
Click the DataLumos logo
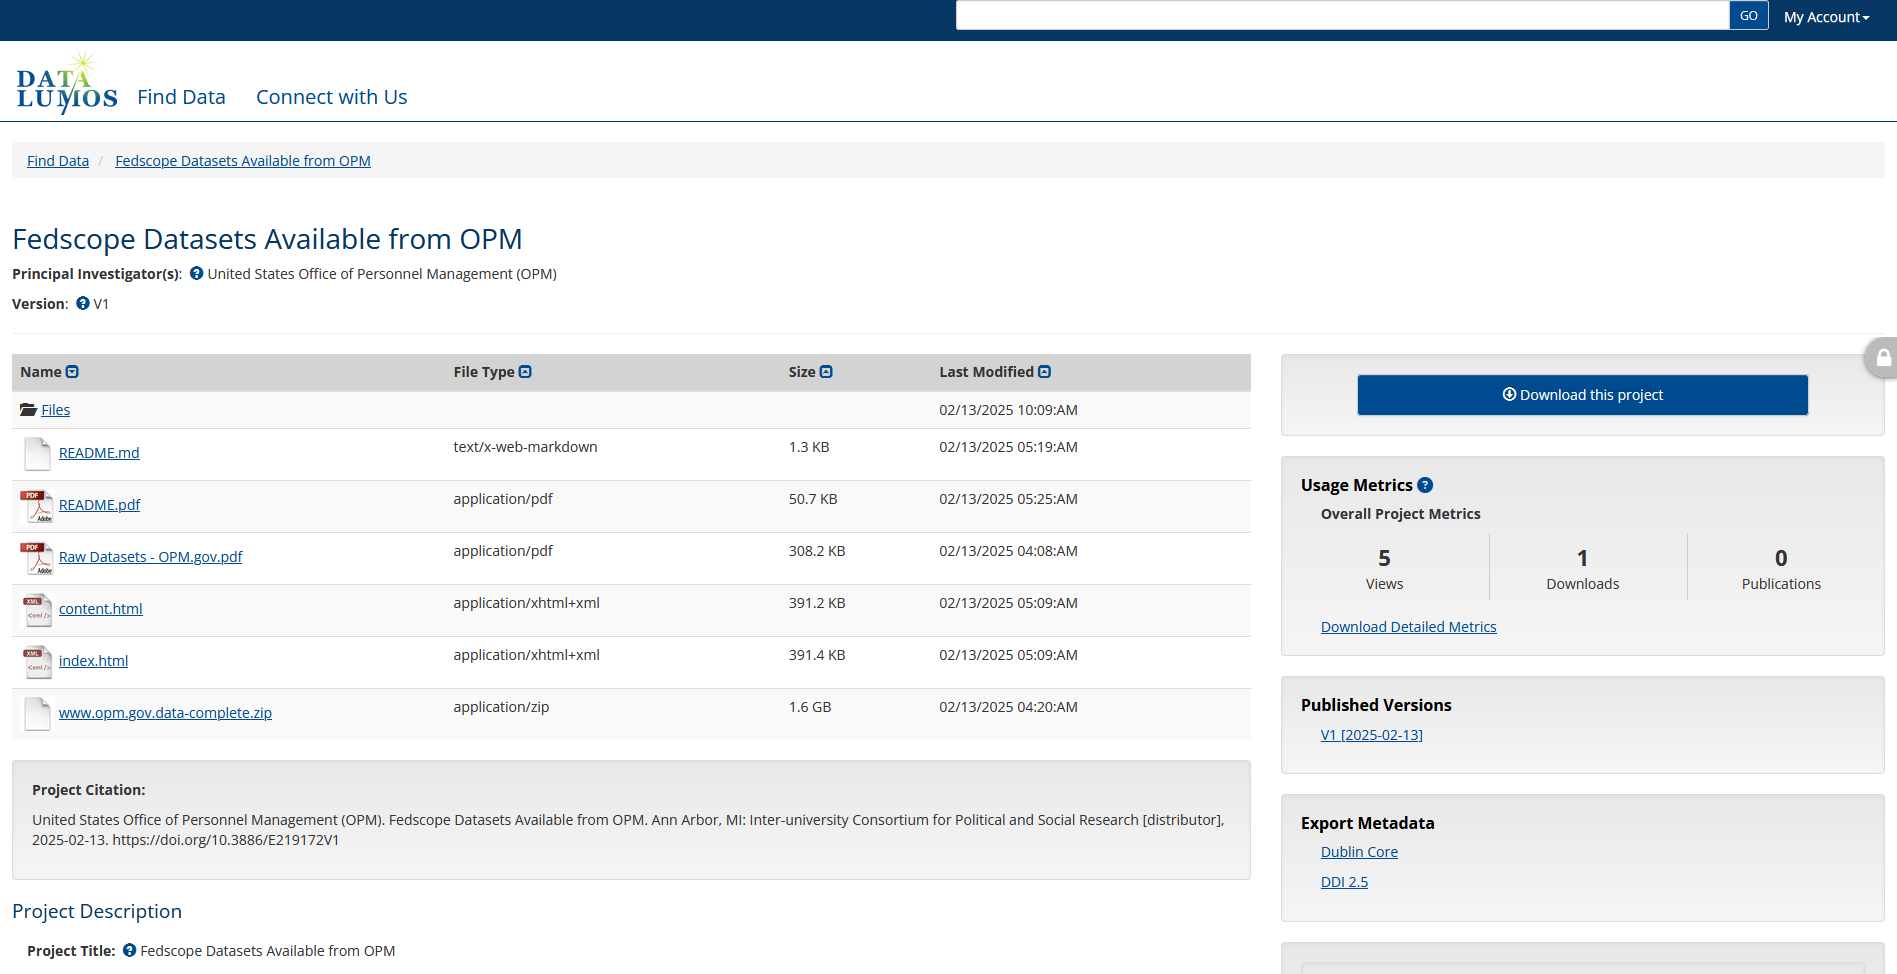coord(66,84)
